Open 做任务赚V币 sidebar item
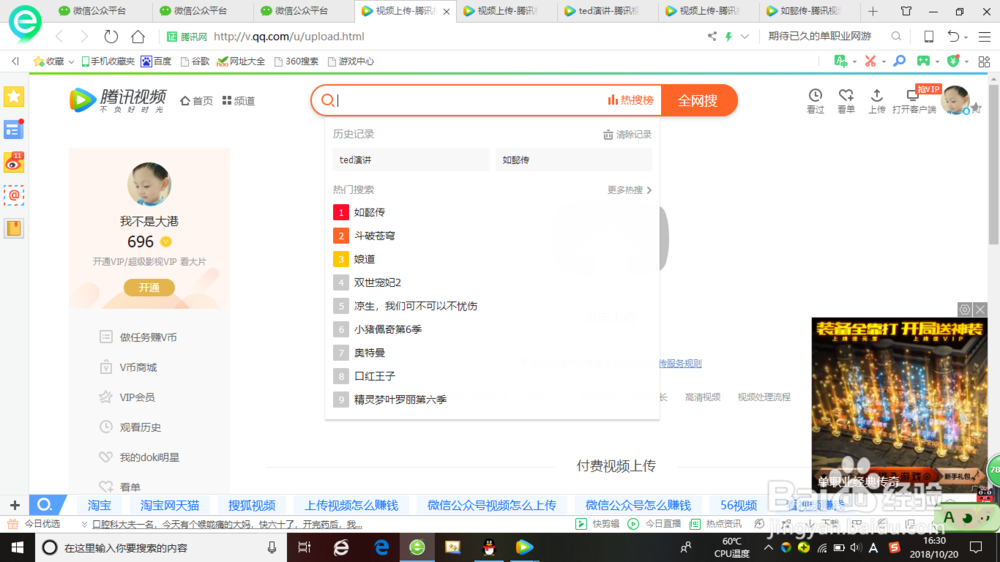This screenshot has width=1000, height=562. pyautogui.click(x=138, y=337)
